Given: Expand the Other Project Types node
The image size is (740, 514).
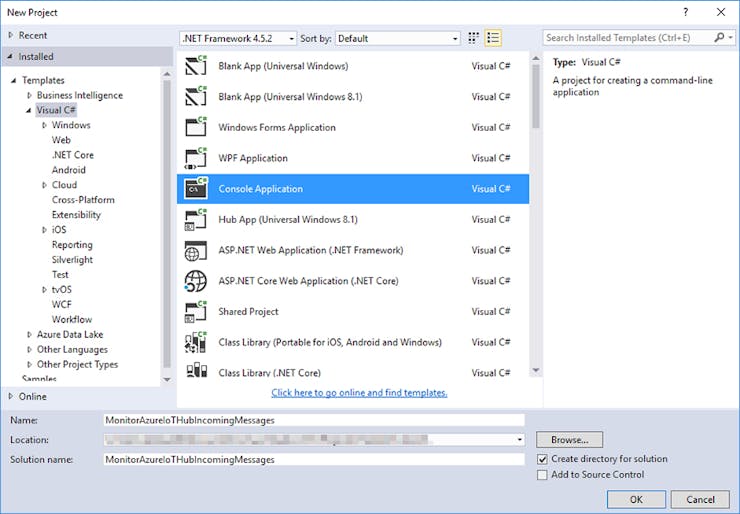Looking at the screenshot, I should coord(29,364).
